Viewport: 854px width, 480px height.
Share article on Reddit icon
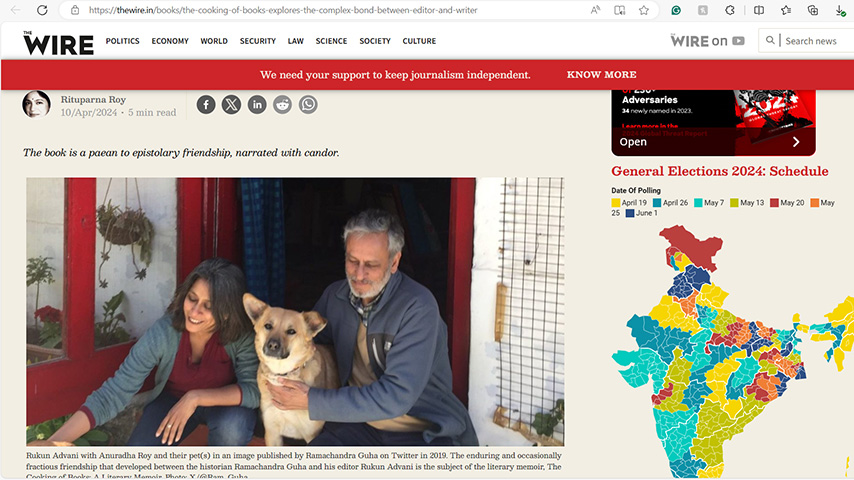[283, 105]
